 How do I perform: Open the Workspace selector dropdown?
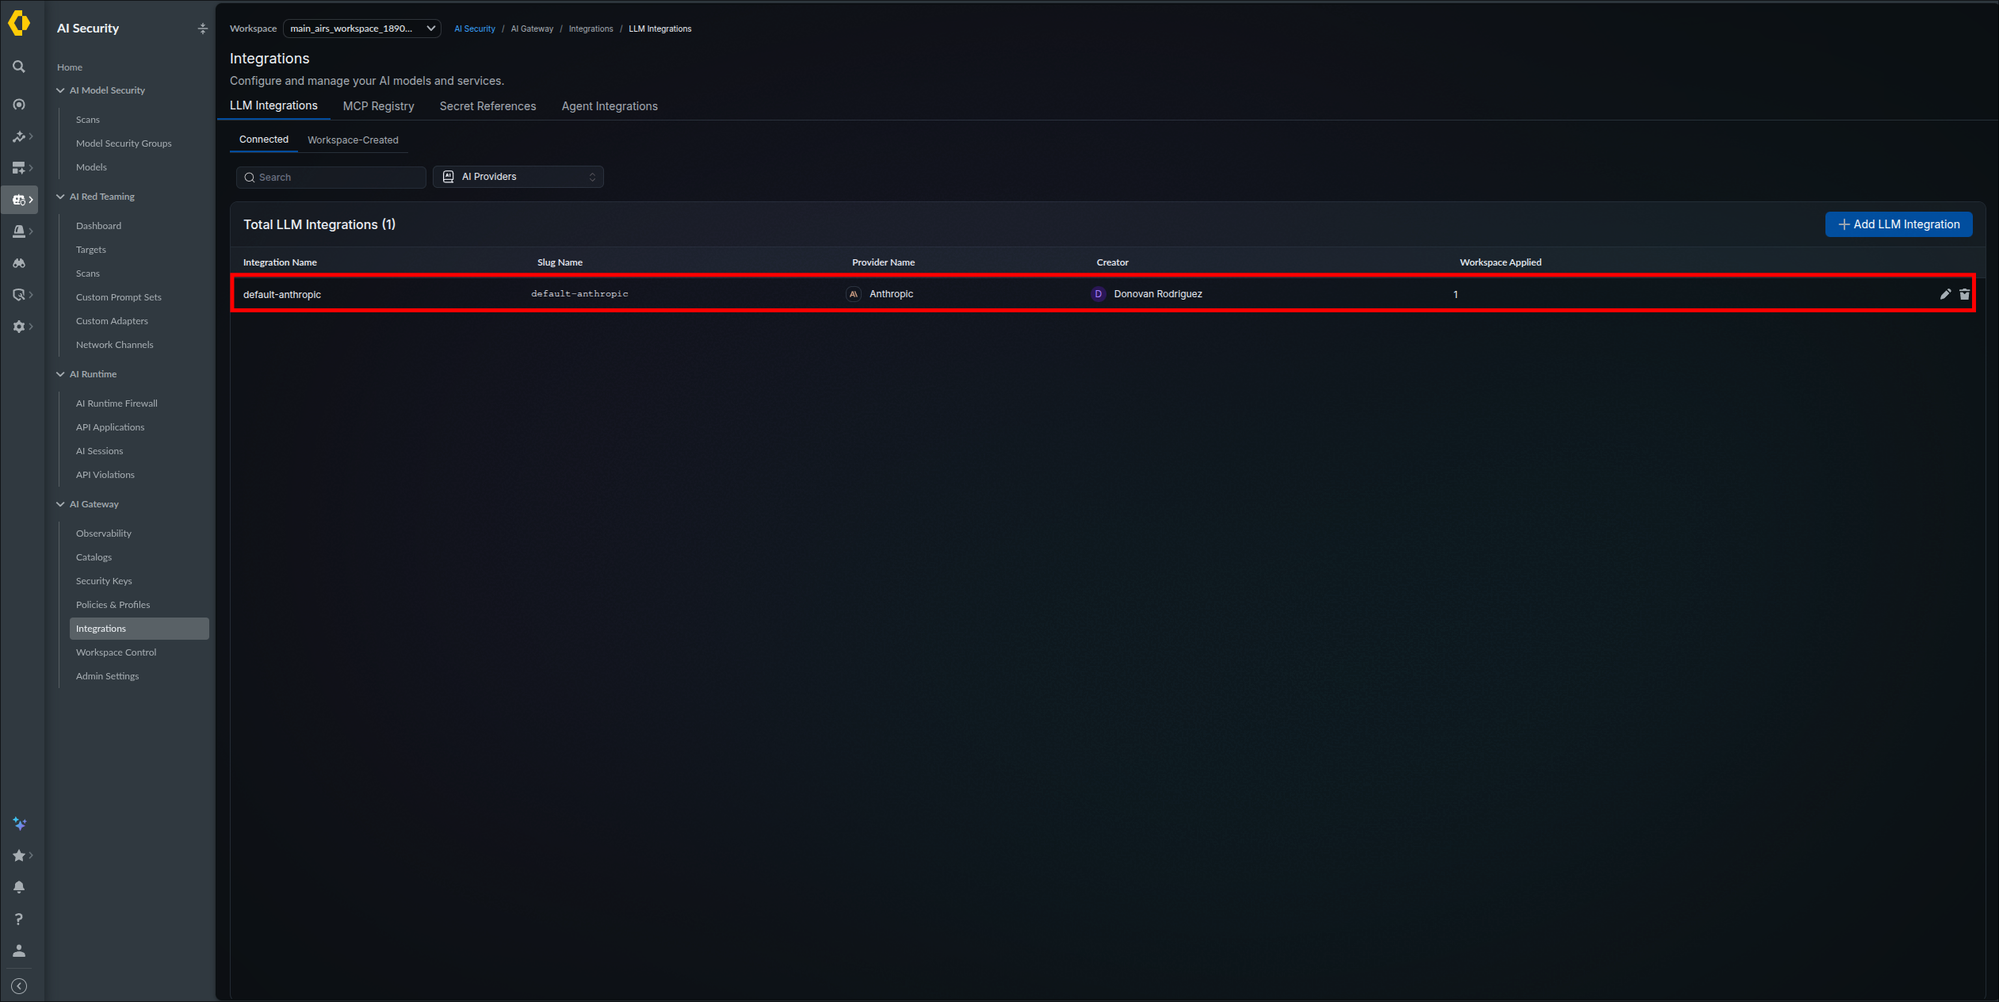[x=362, y=29]
